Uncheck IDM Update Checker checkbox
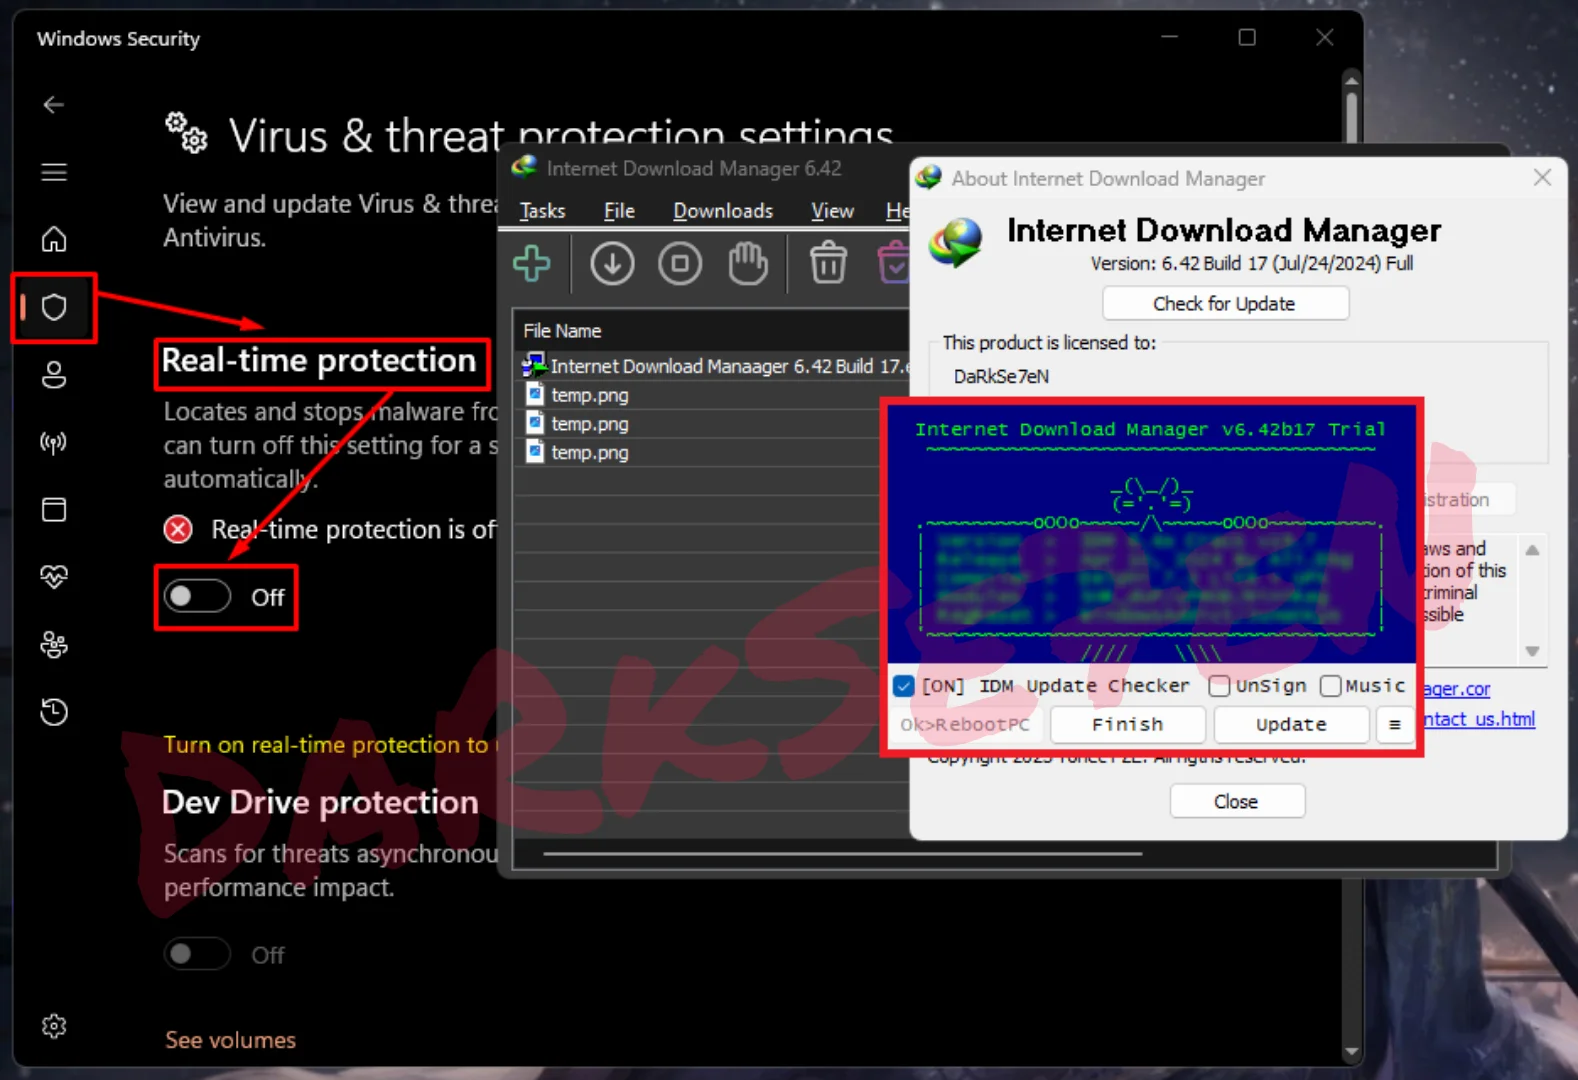Screen dimensions: 1578x1080 (x=904, y=686)
